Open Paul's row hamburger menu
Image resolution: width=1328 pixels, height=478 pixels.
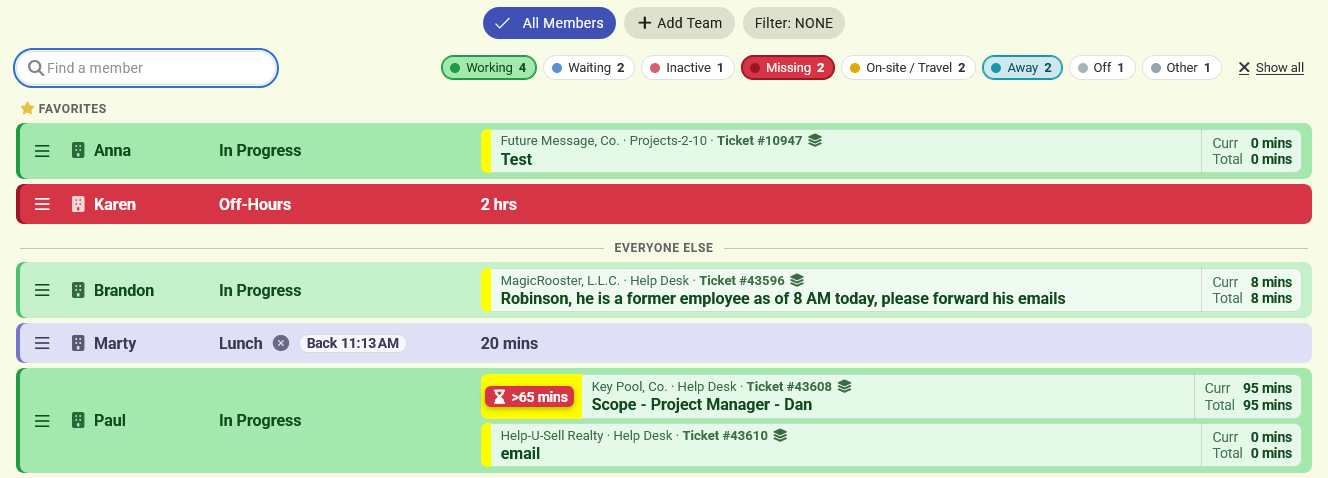tap(42, 421)
